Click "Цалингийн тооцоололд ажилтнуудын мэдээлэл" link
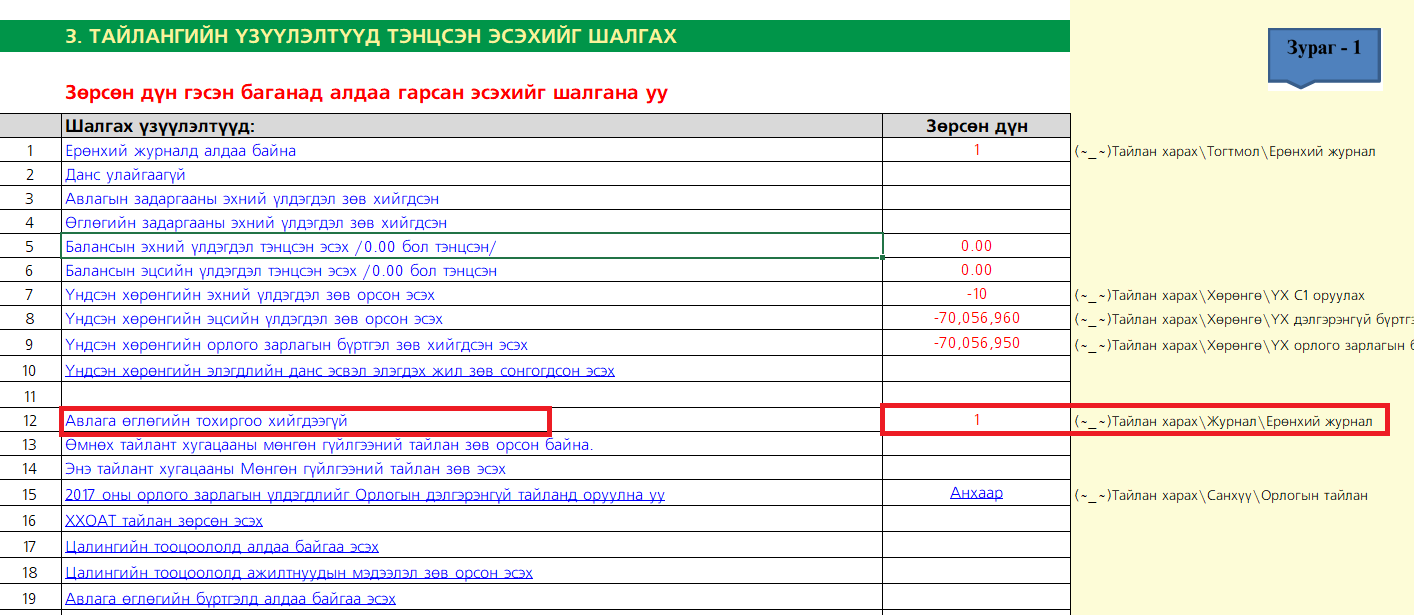This screenshot has height=615, width=1414. [298, 573]
